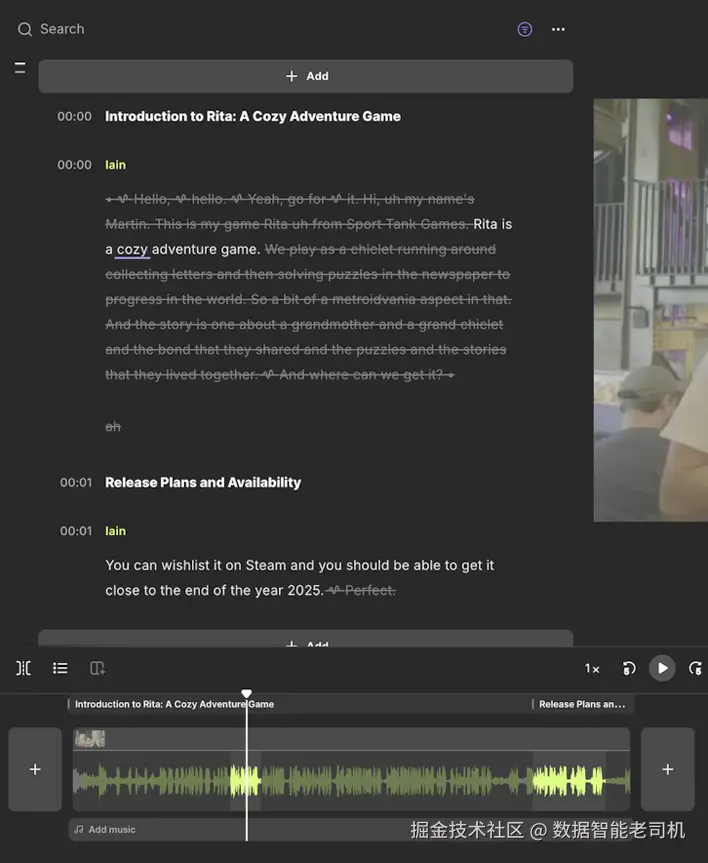Click the Search input field

(62, 29)
